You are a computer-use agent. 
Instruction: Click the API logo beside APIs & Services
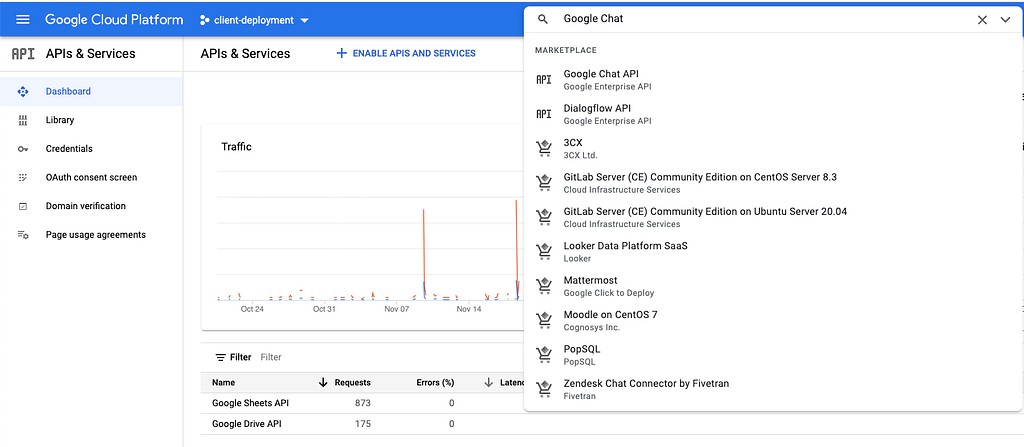click(x=23, y=54)
